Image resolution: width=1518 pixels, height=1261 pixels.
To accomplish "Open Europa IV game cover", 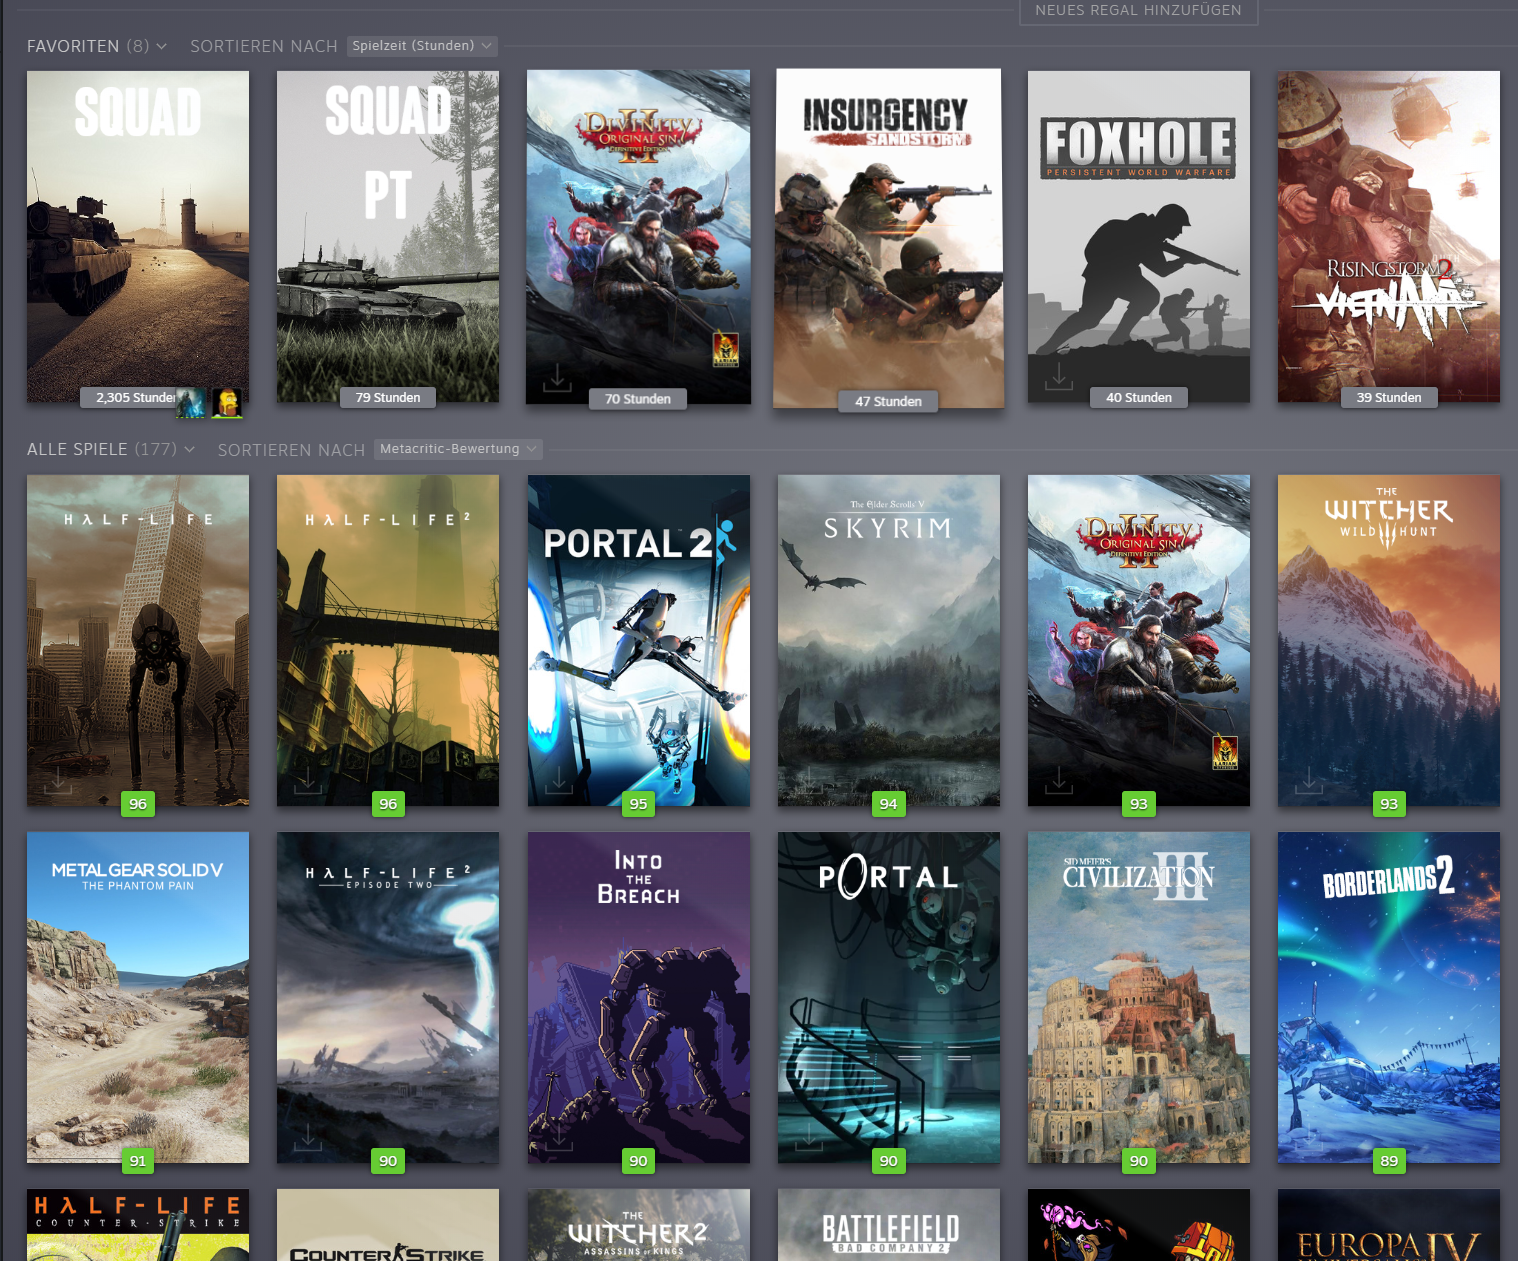I will [1389, 1225].
